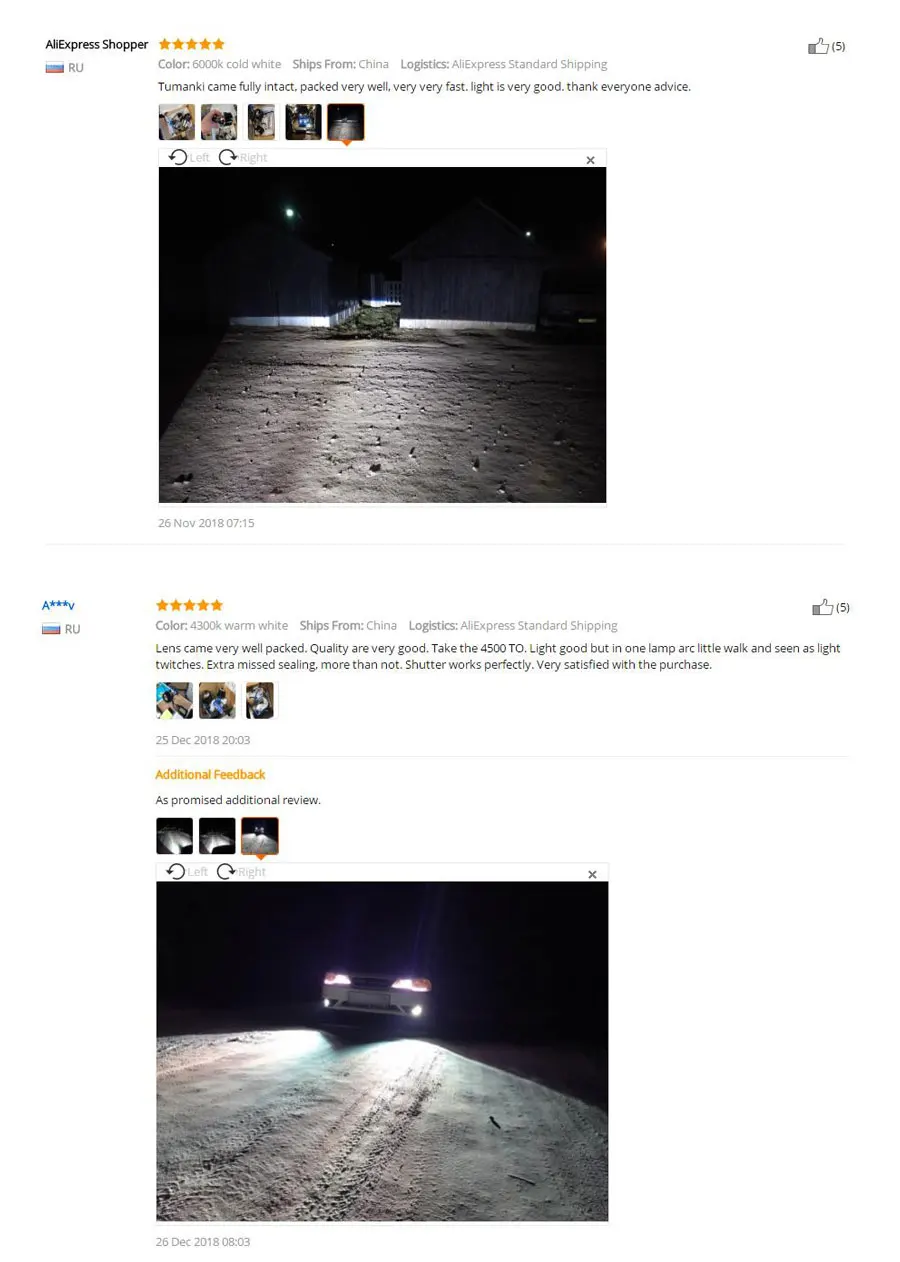Open fourth thumbnail in AliExpress Shopper review
This screenshot has height=1262, width=900.
tap(303, 122)
